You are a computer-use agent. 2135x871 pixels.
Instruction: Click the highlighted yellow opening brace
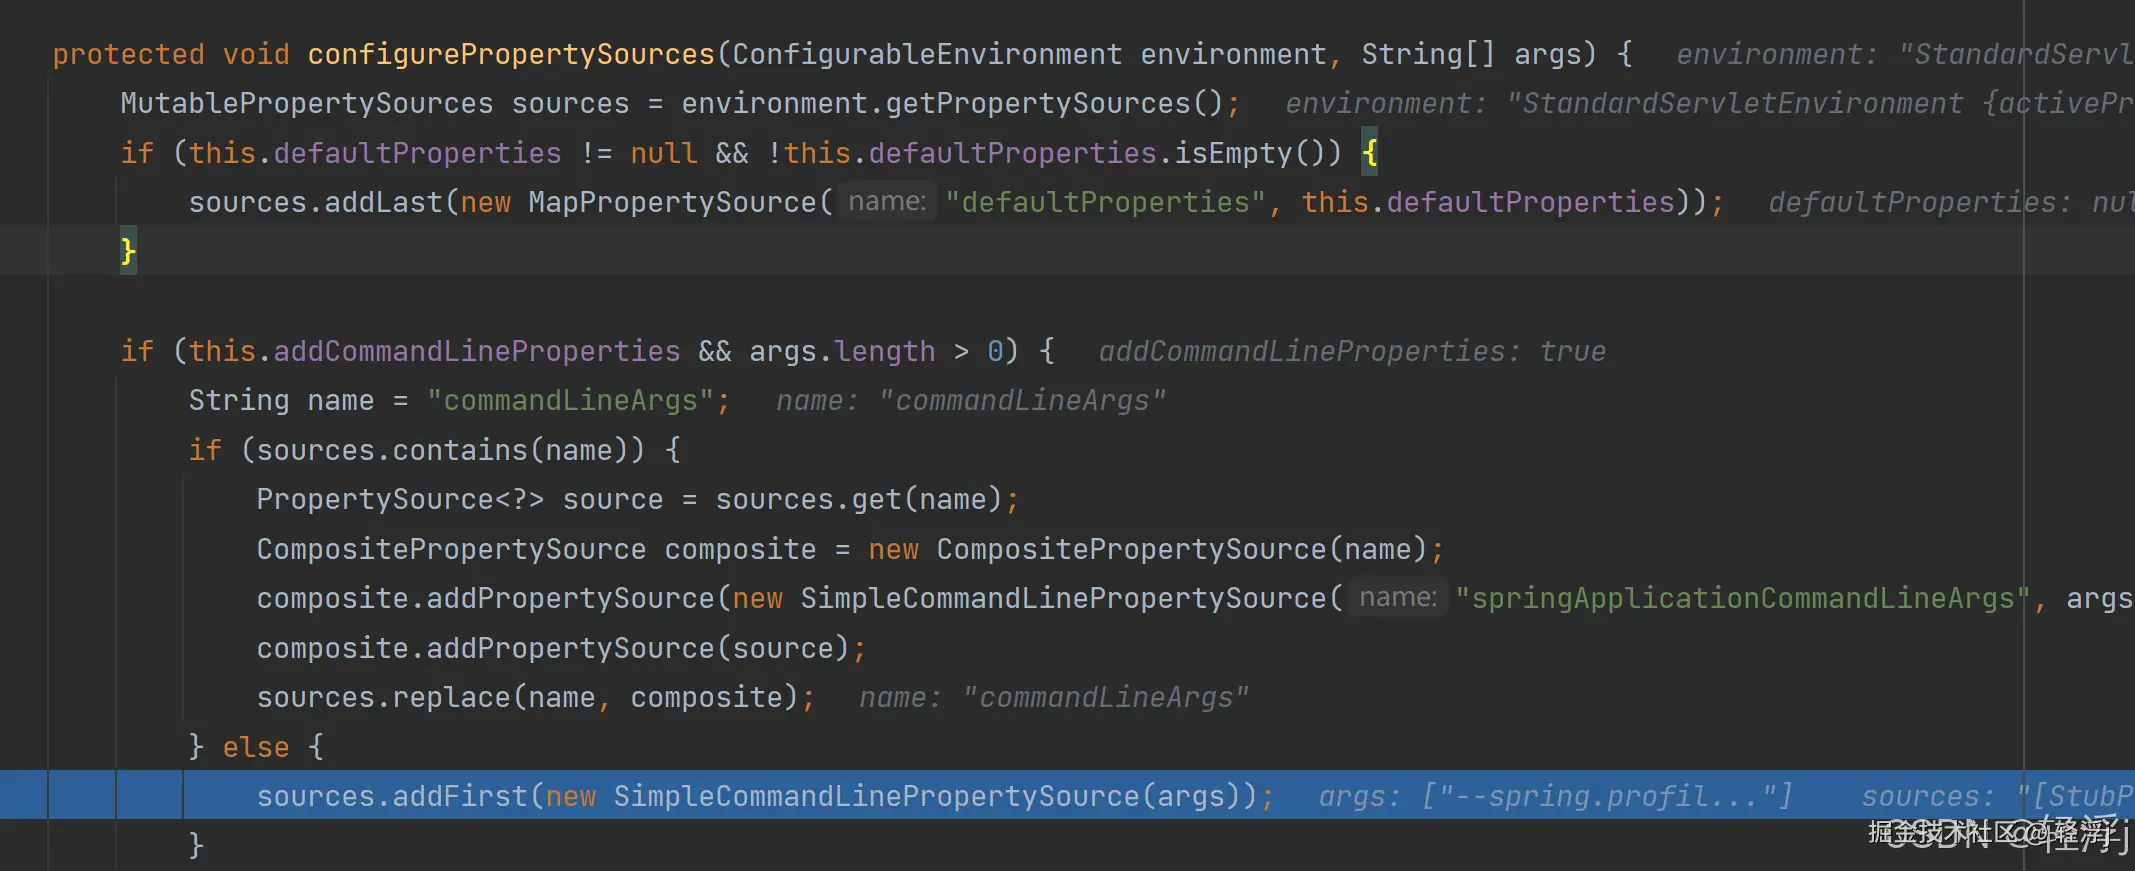(1369, 153)
